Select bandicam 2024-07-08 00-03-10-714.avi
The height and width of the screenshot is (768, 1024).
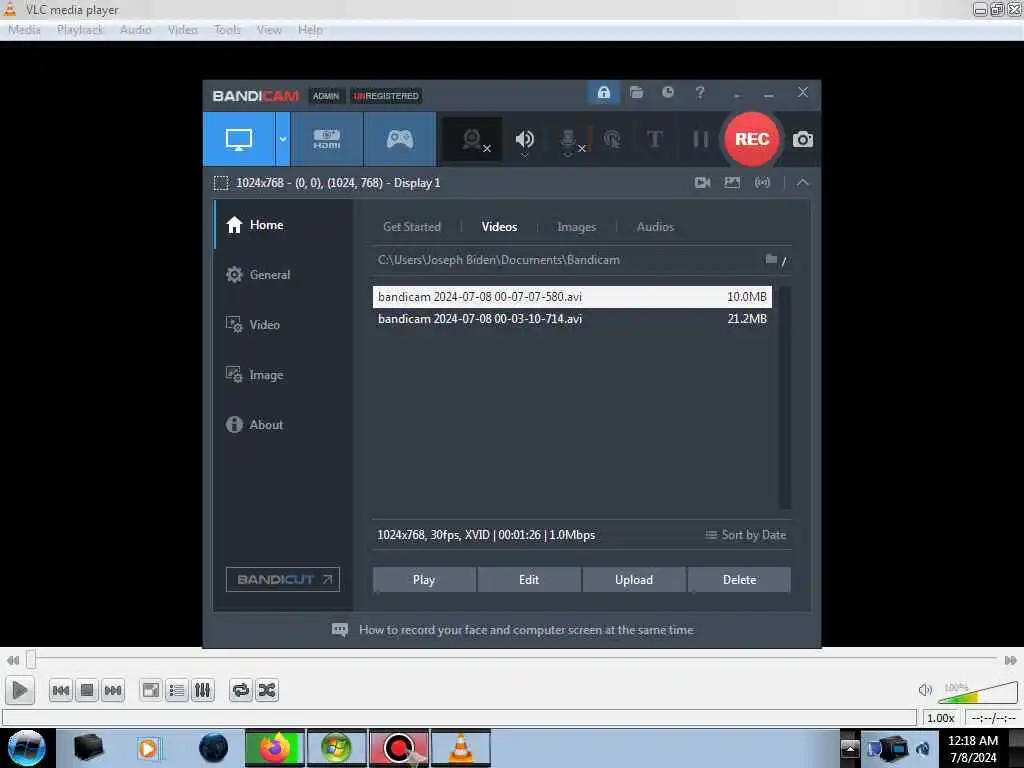click(x=572, y=319)
